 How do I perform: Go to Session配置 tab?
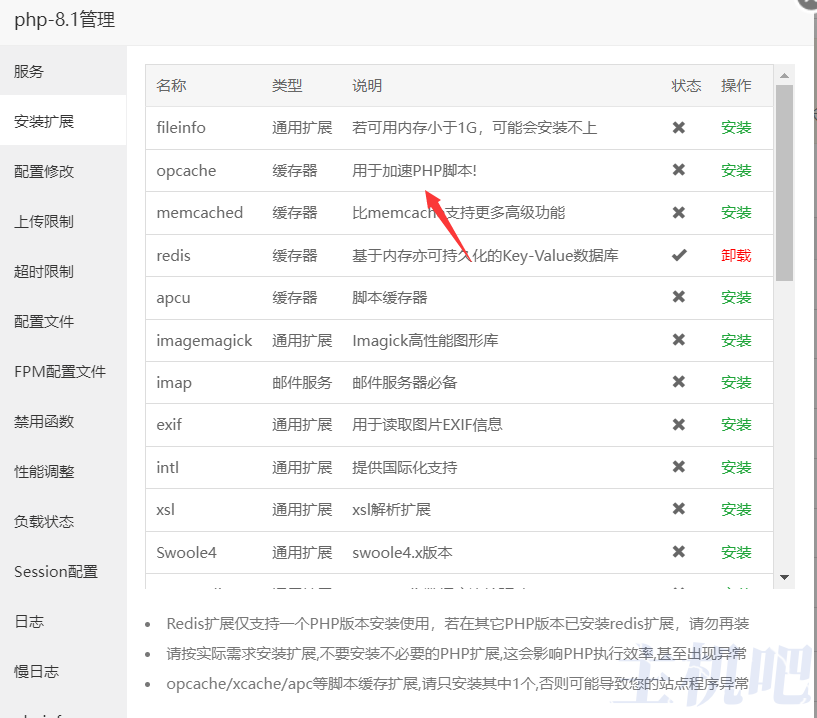pos(56,572)
